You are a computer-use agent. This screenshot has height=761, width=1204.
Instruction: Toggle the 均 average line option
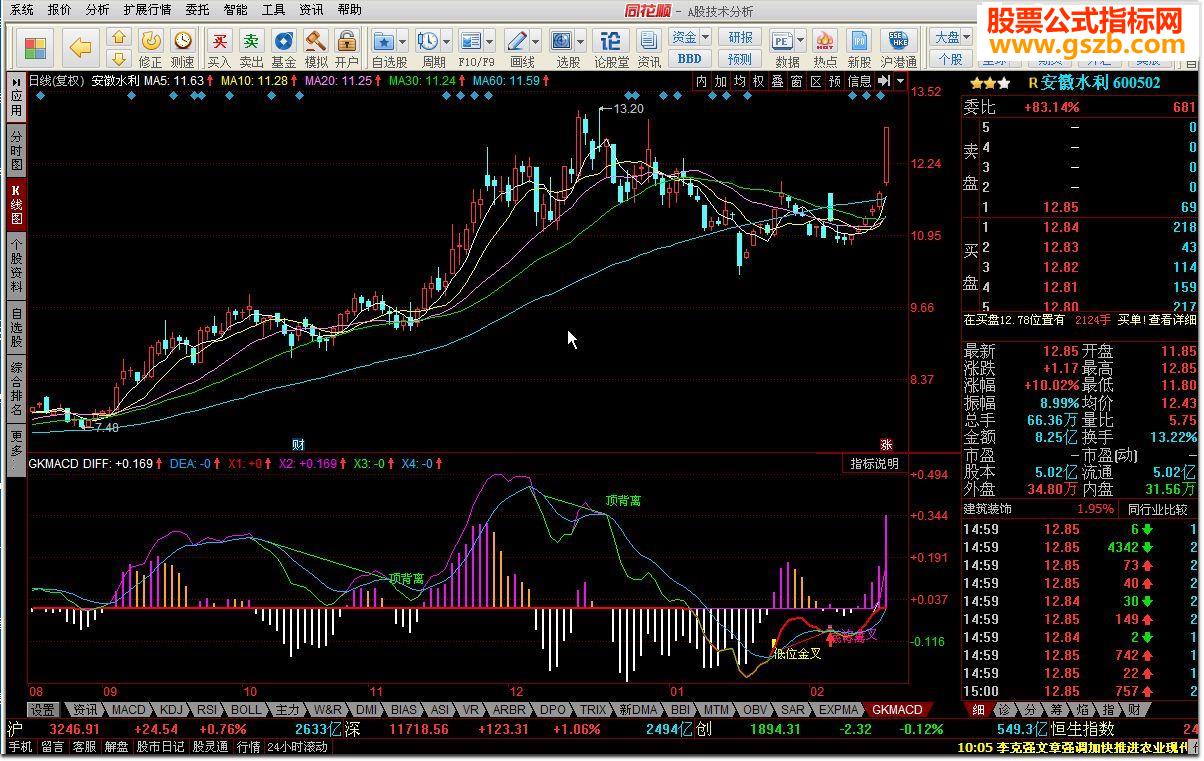[x=739, y=81]
